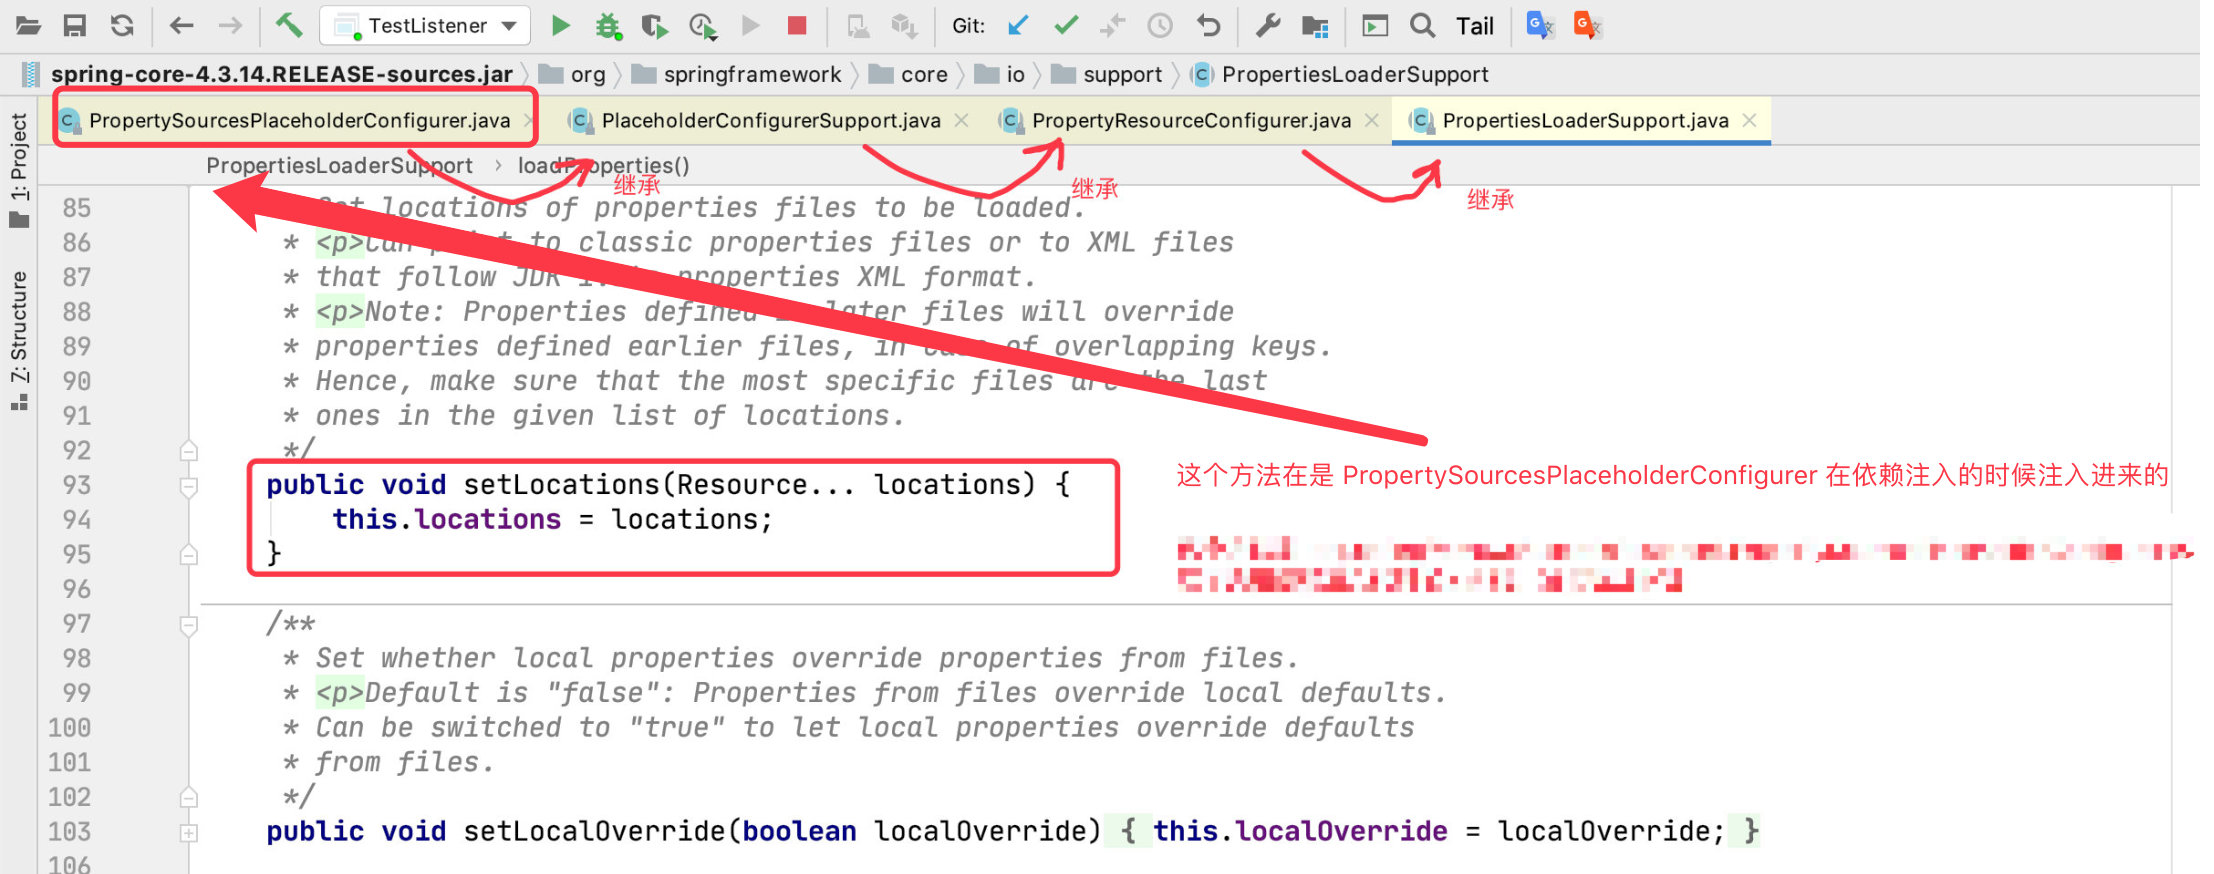Open the Project tool window sidebar
This screenshot has height=874, width=2214.
point(19,170)
